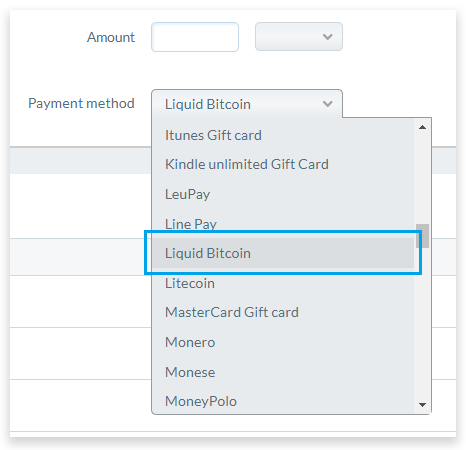Open the currency dropdown next to Amount

pyautogui.click(x=299, y=37)
